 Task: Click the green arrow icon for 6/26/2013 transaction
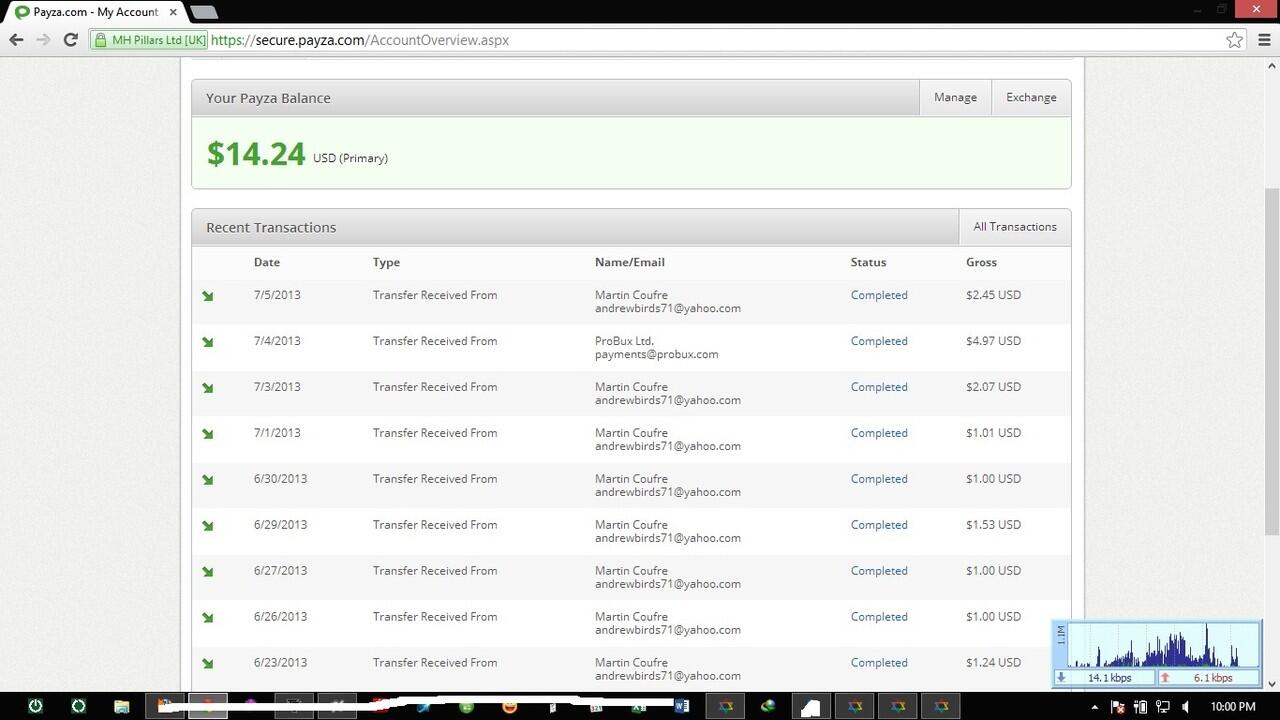(x=208, y=618)
